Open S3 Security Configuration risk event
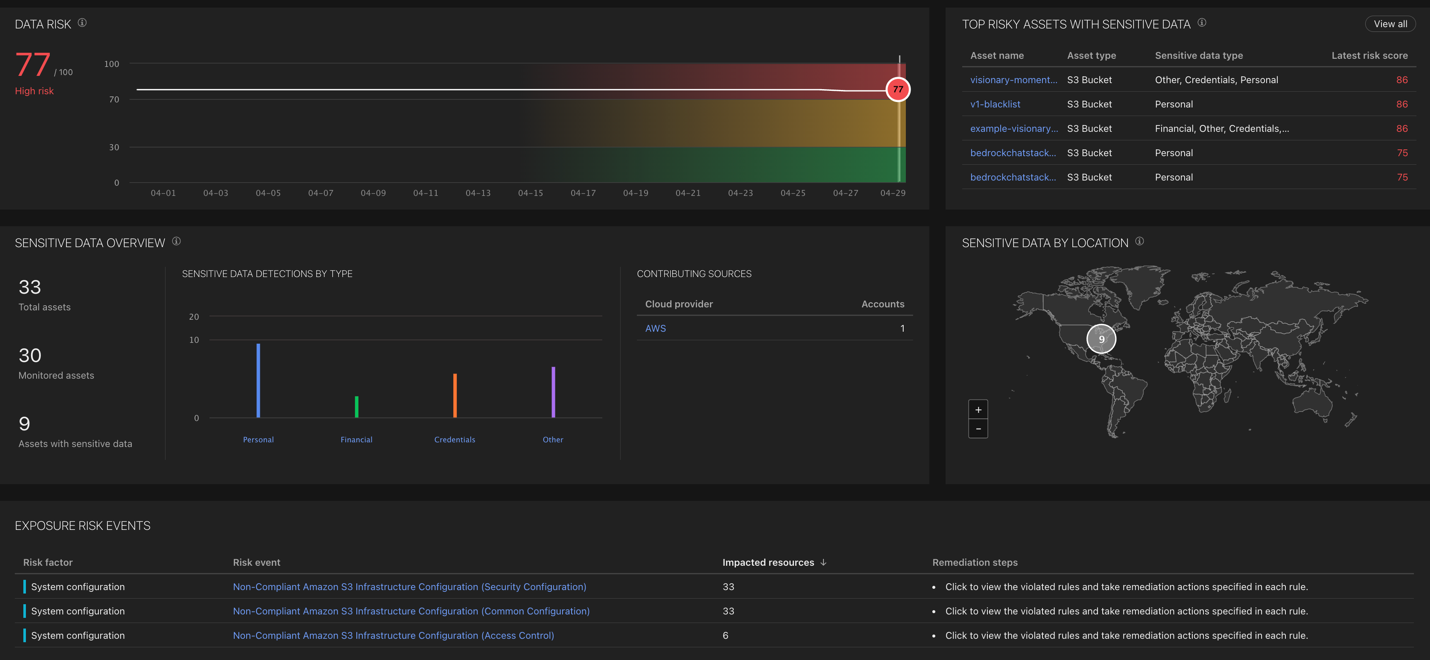The width and height of the screenshot is (1430, 660). click(409, 587)
